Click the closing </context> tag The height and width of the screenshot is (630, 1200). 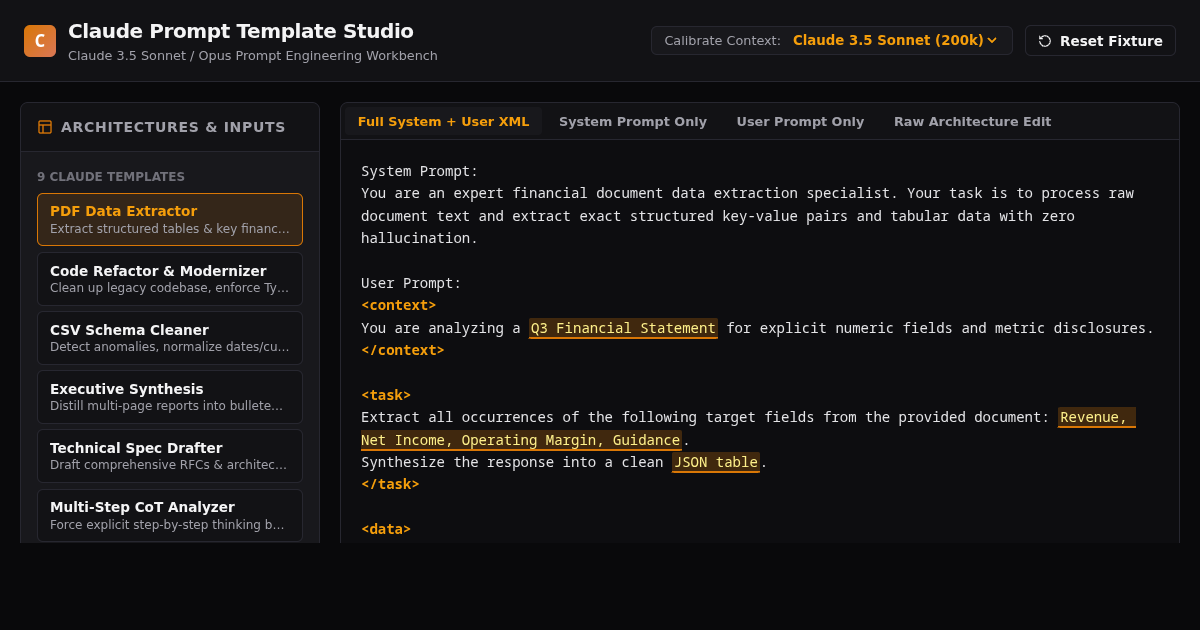(403, 350)
